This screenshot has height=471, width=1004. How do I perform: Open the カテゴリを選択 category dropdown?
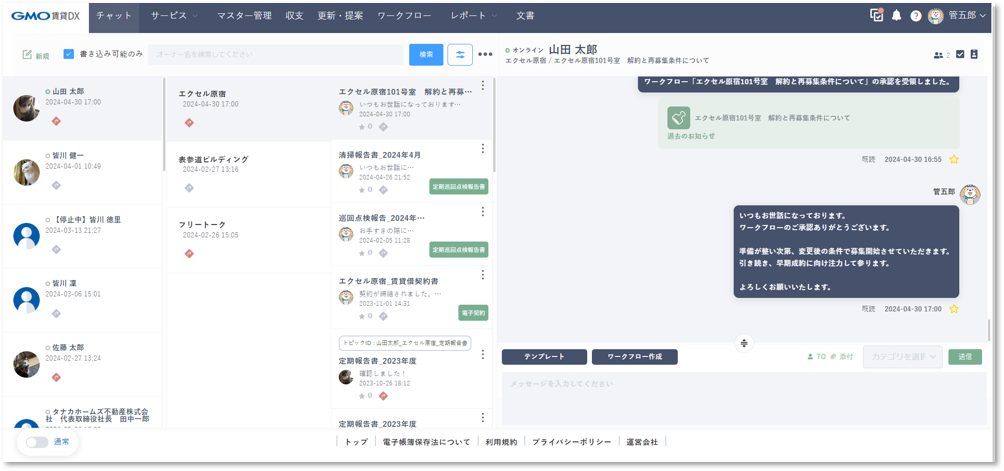(x=902, y=357)
